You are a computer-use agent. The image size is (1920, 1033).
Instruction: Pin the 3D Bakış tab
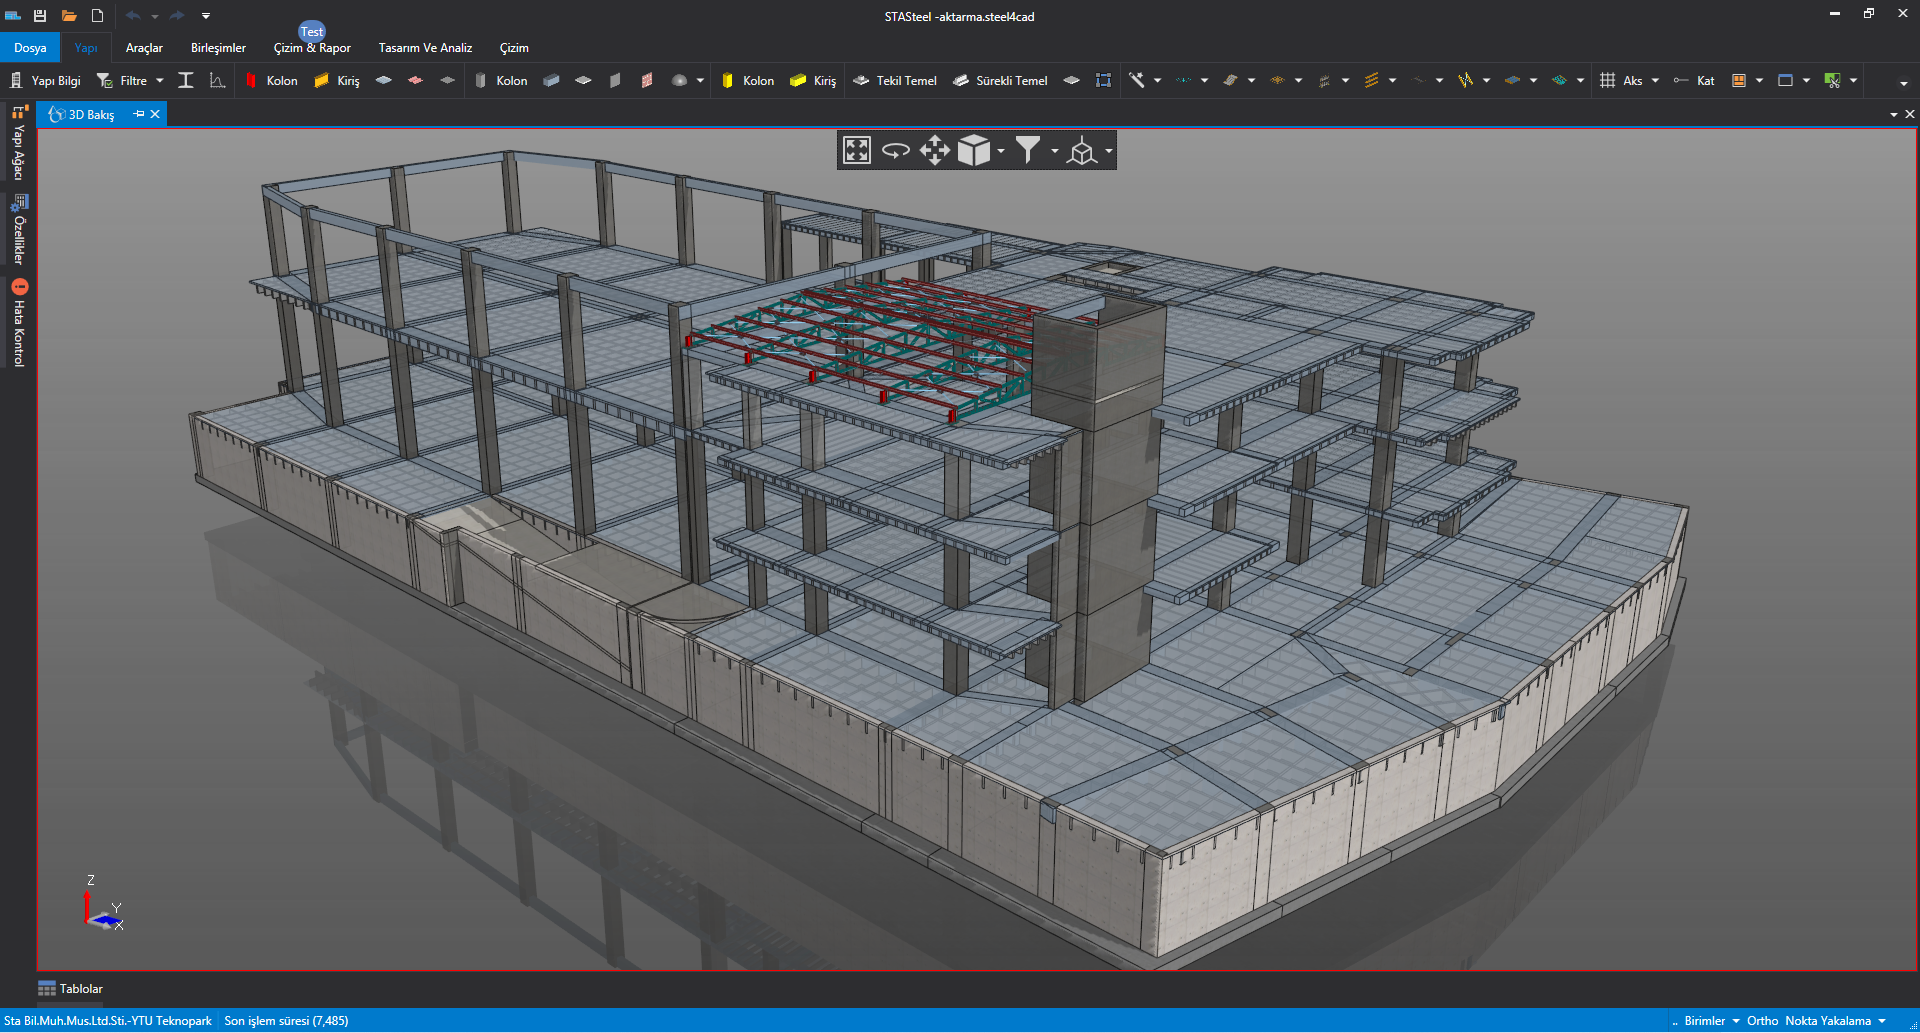click(x=139, y=114)
